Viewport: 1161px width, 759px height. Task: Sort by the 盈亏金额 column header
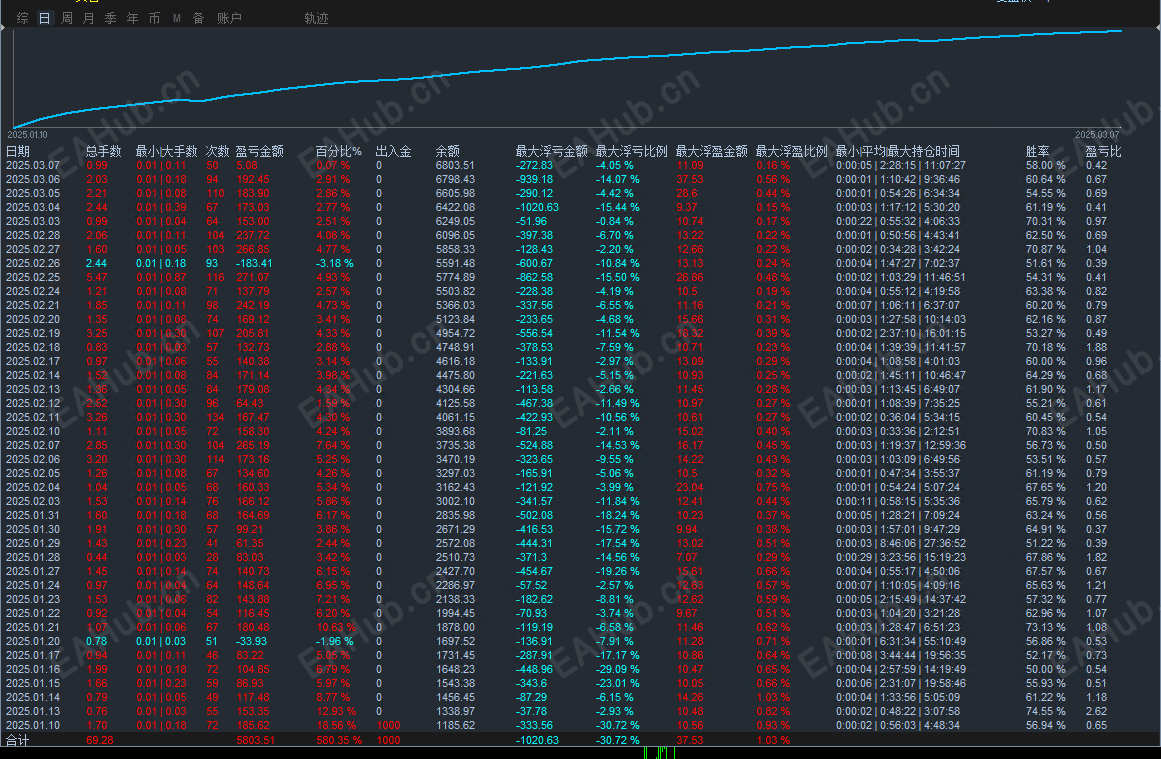pos(260,151)
